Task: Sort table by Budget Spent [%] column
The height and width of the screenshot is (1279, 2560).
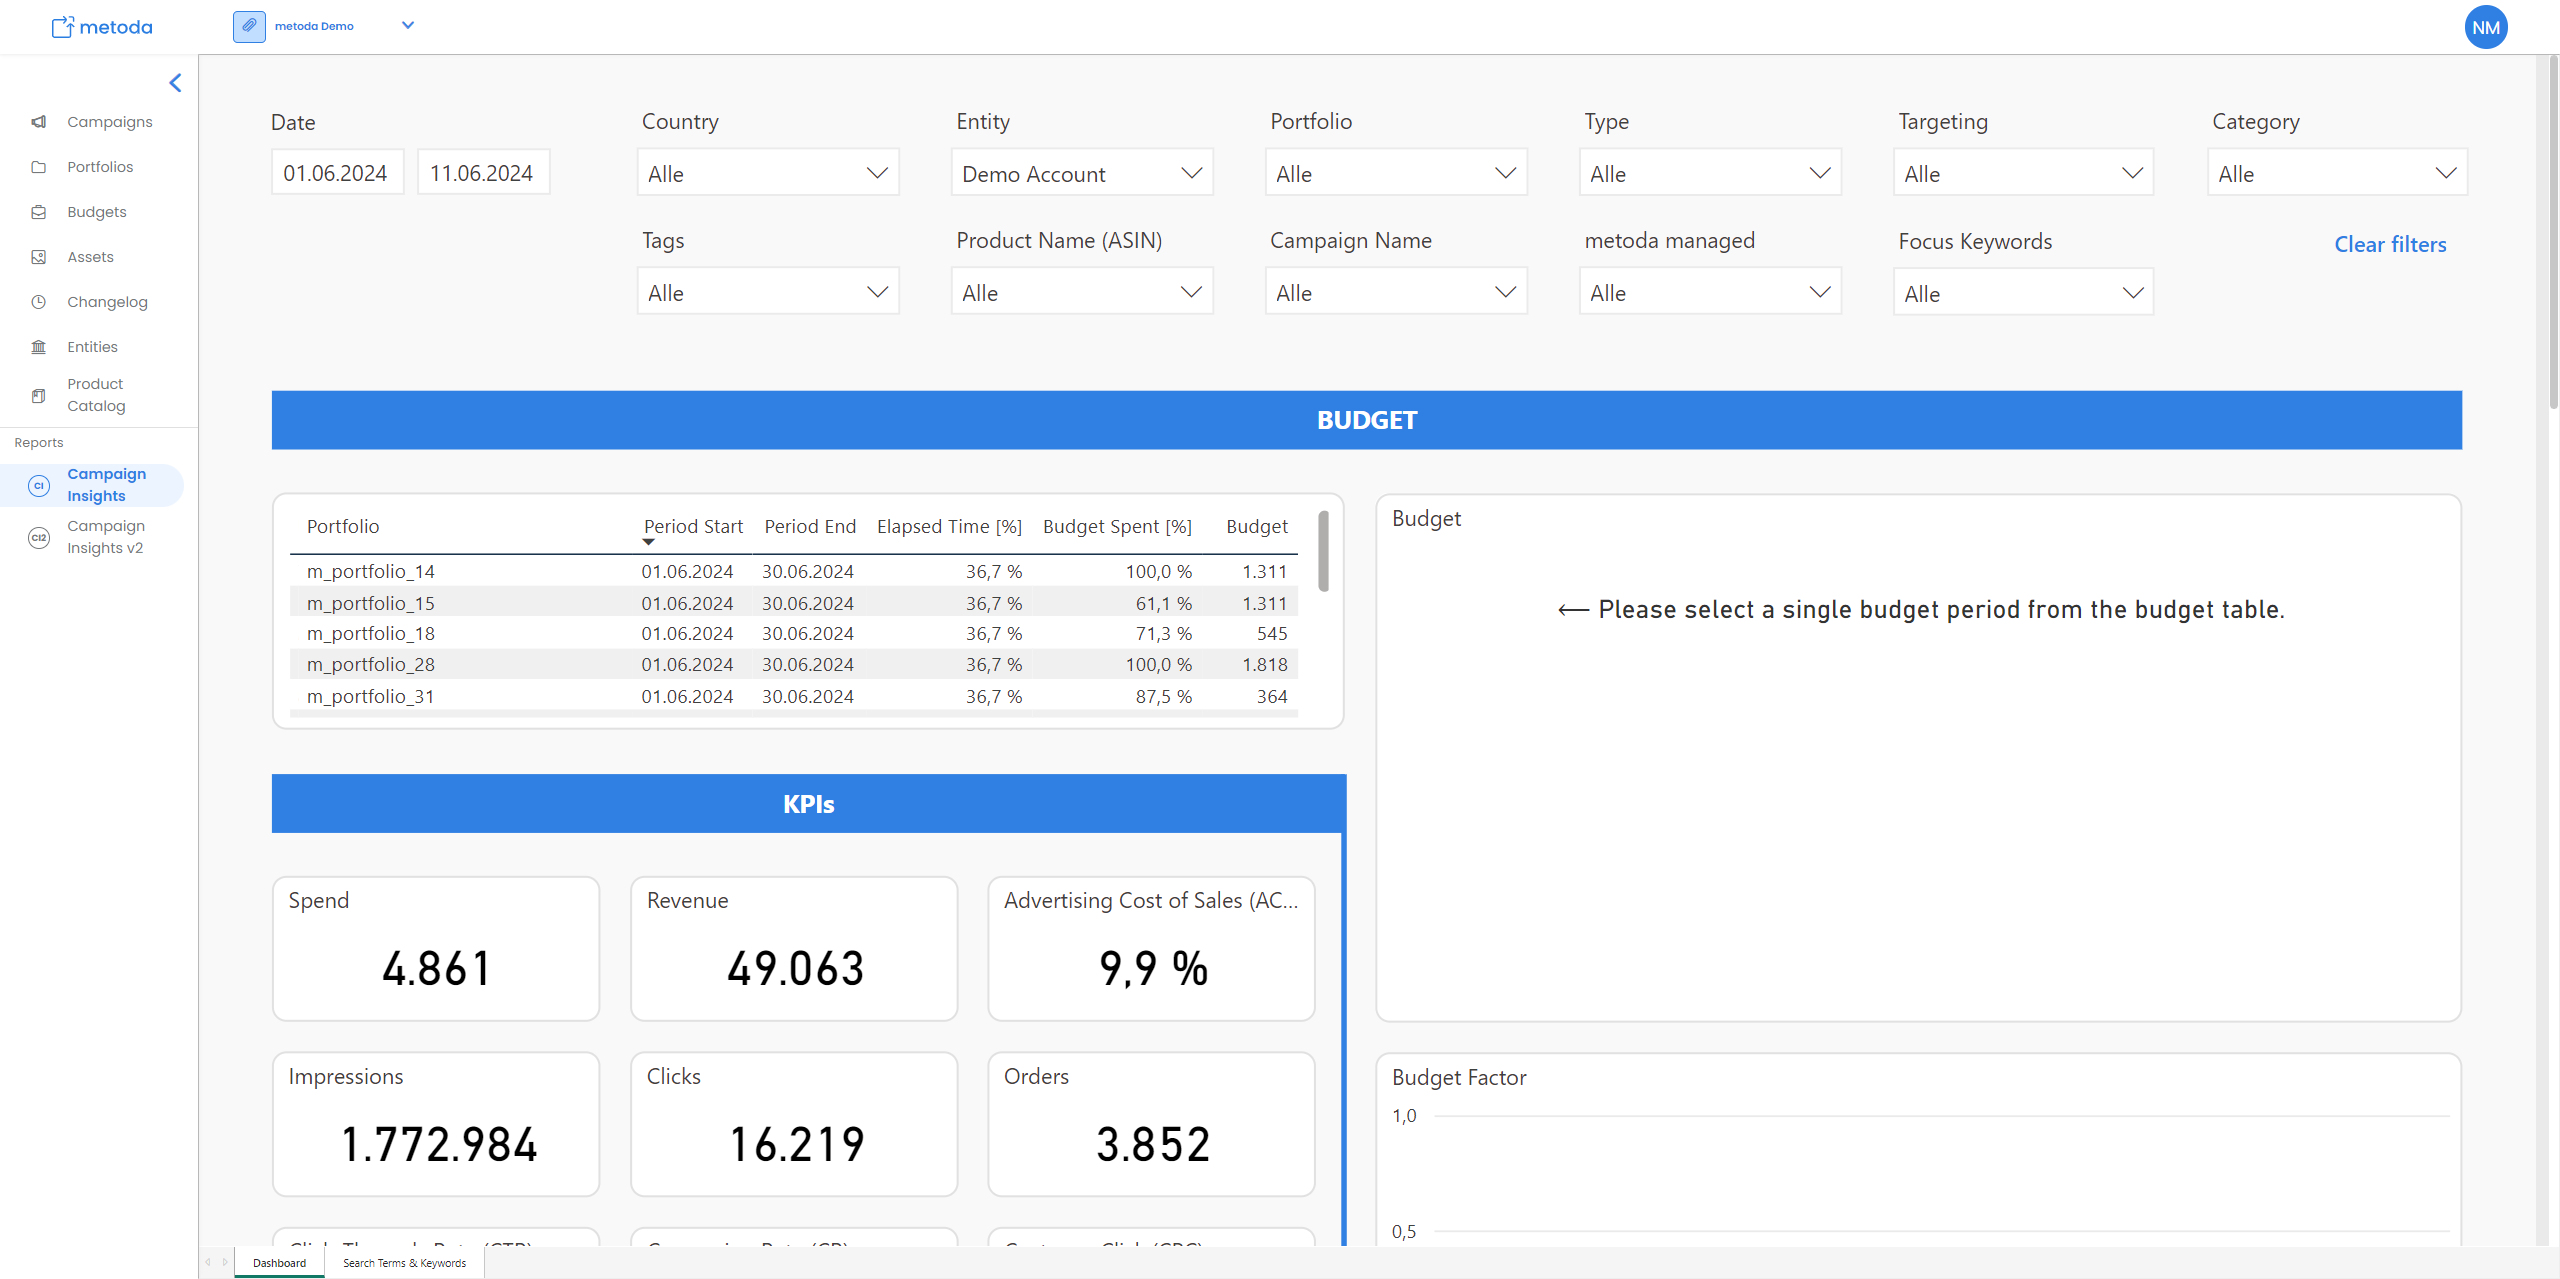Action: (x=1117, y=527)
